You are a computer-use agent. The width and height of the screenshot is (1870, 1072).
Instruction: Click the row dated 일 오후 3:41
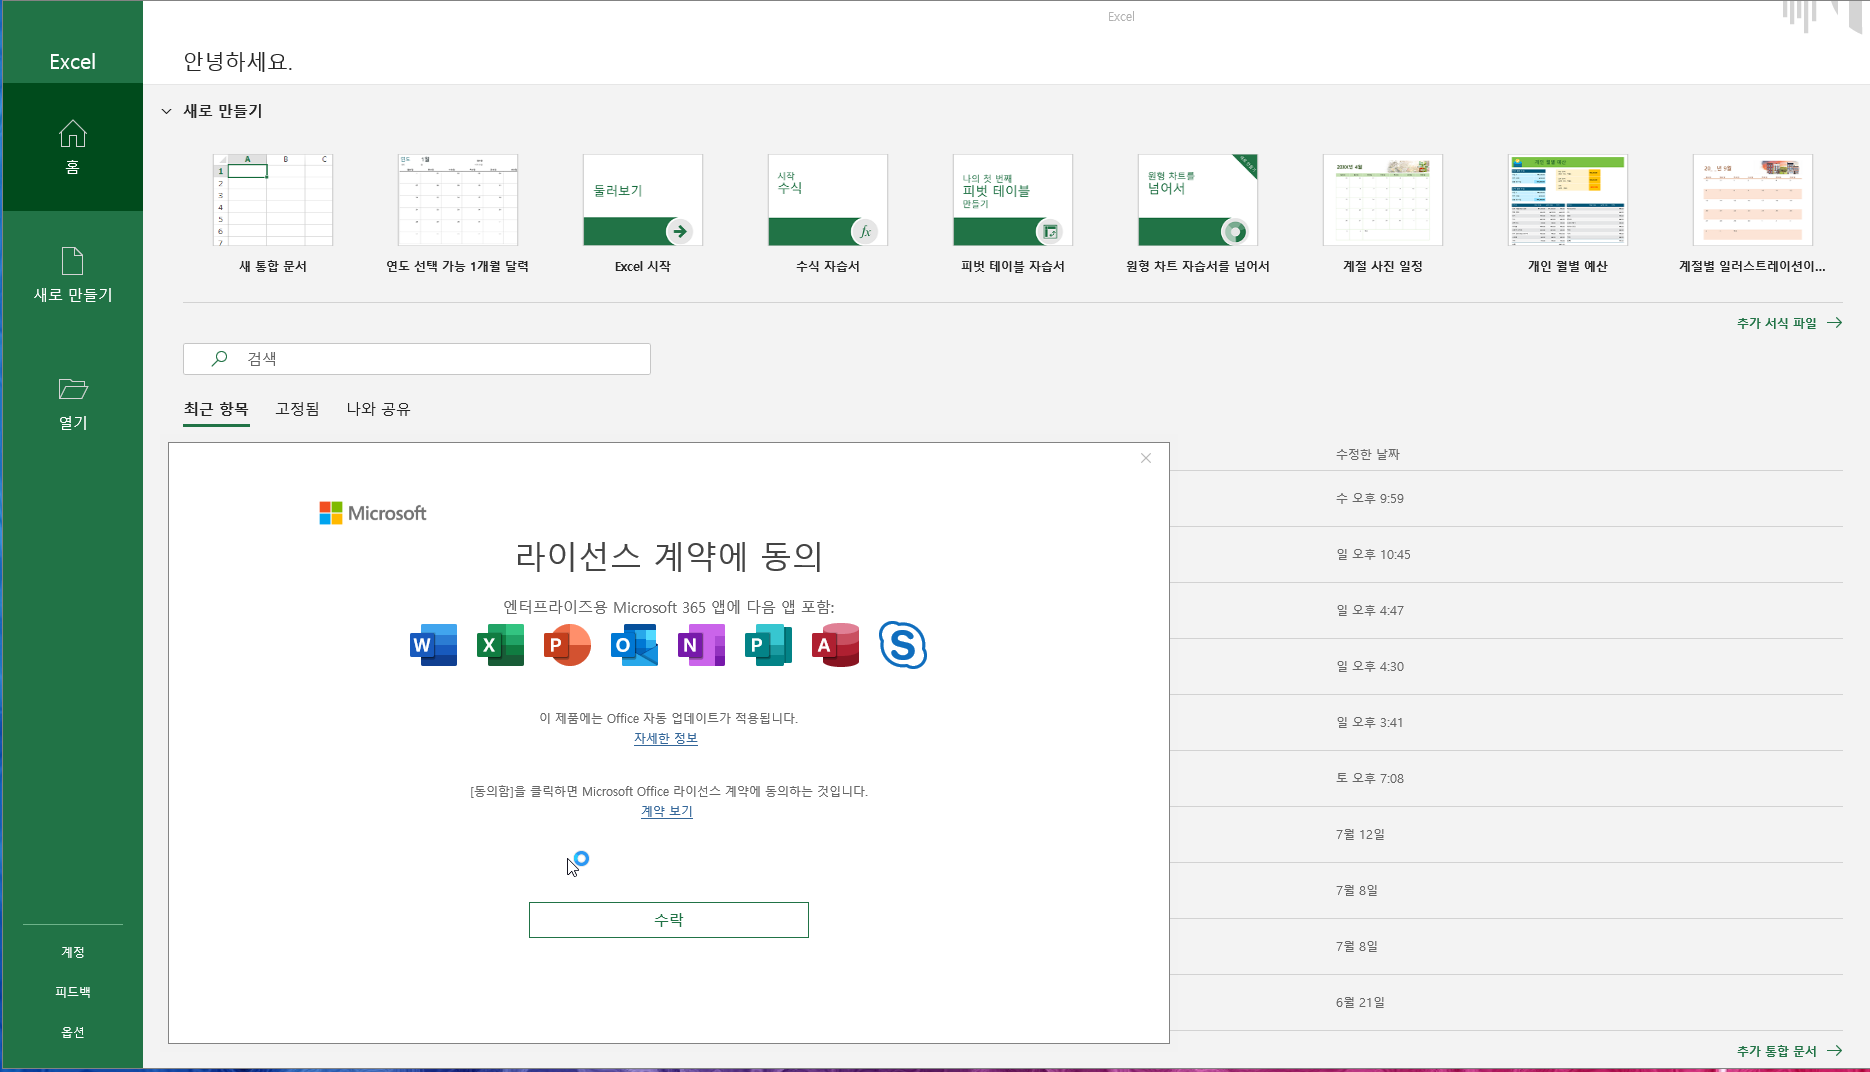click(x=1506, y=722)
